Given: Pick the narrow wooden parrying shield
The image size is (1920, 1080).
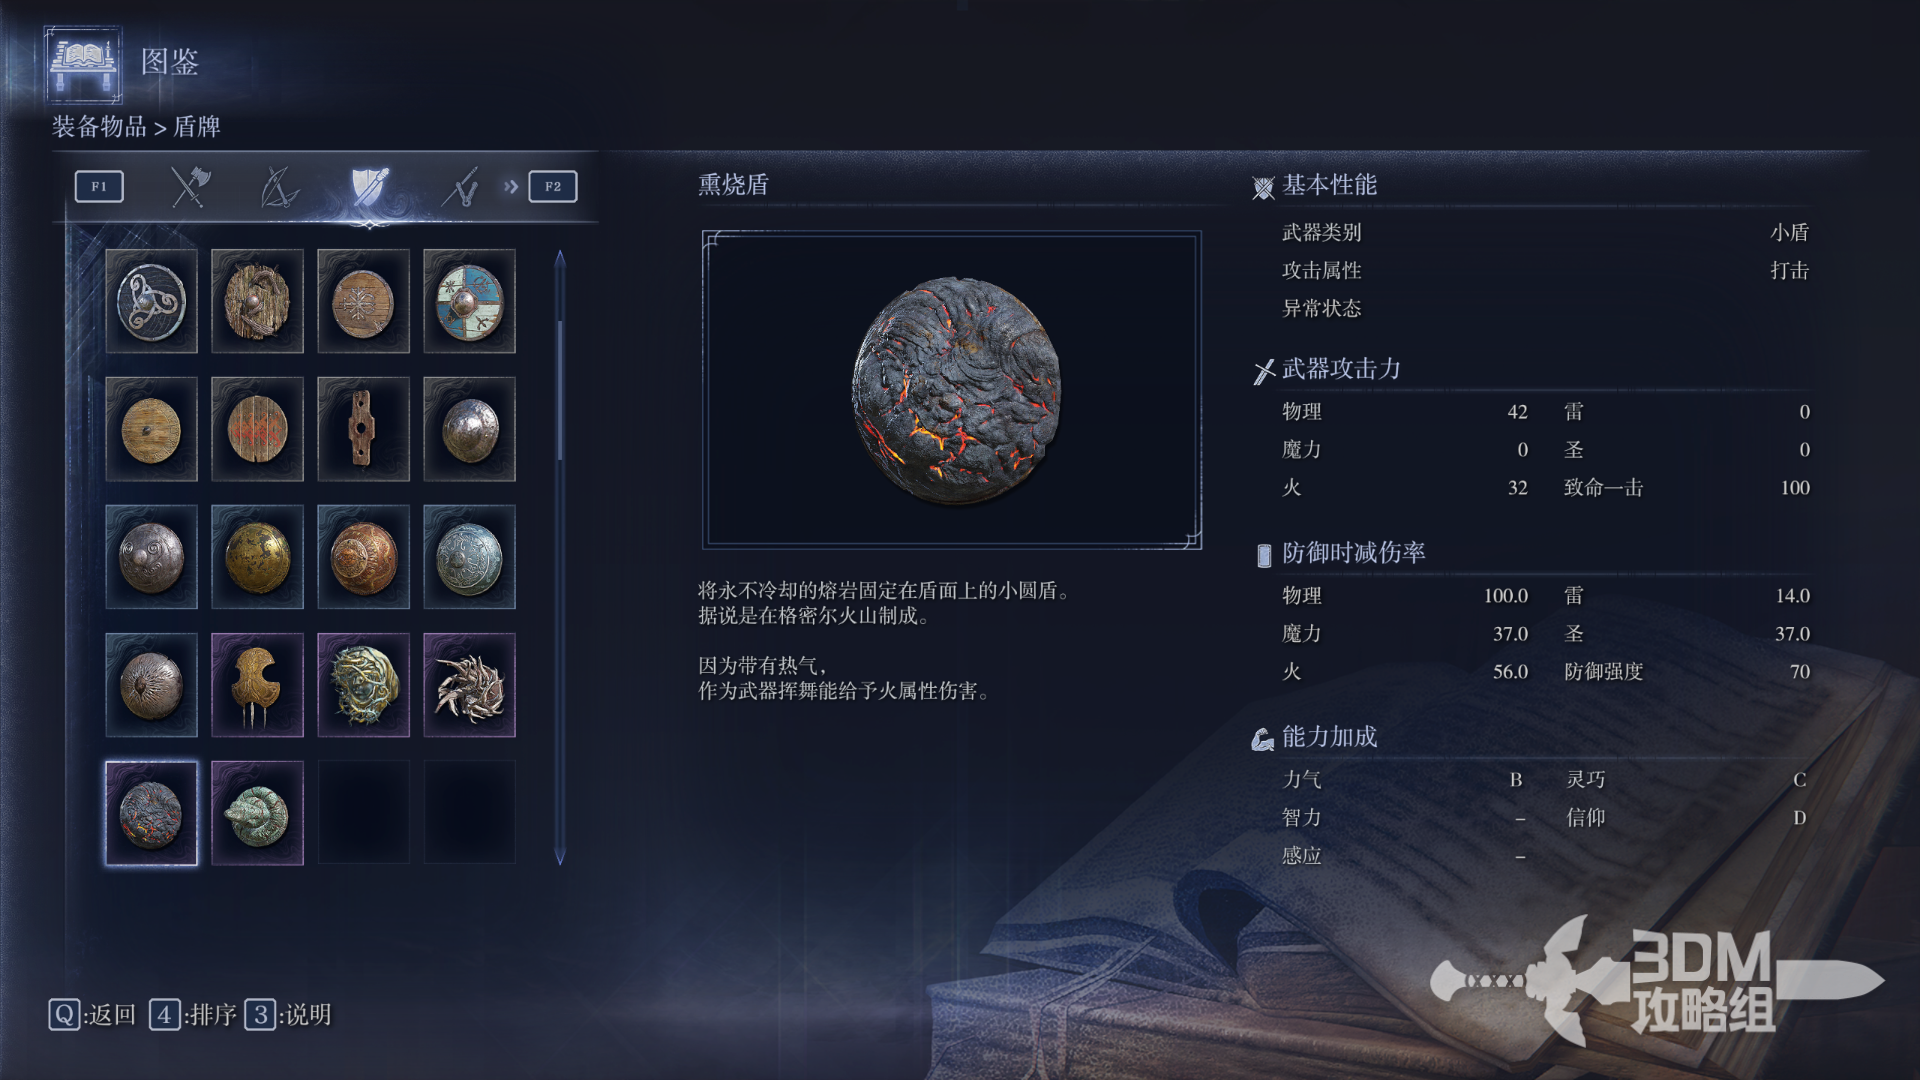Looking at the screenshot, I should click(x=363, y=429).
